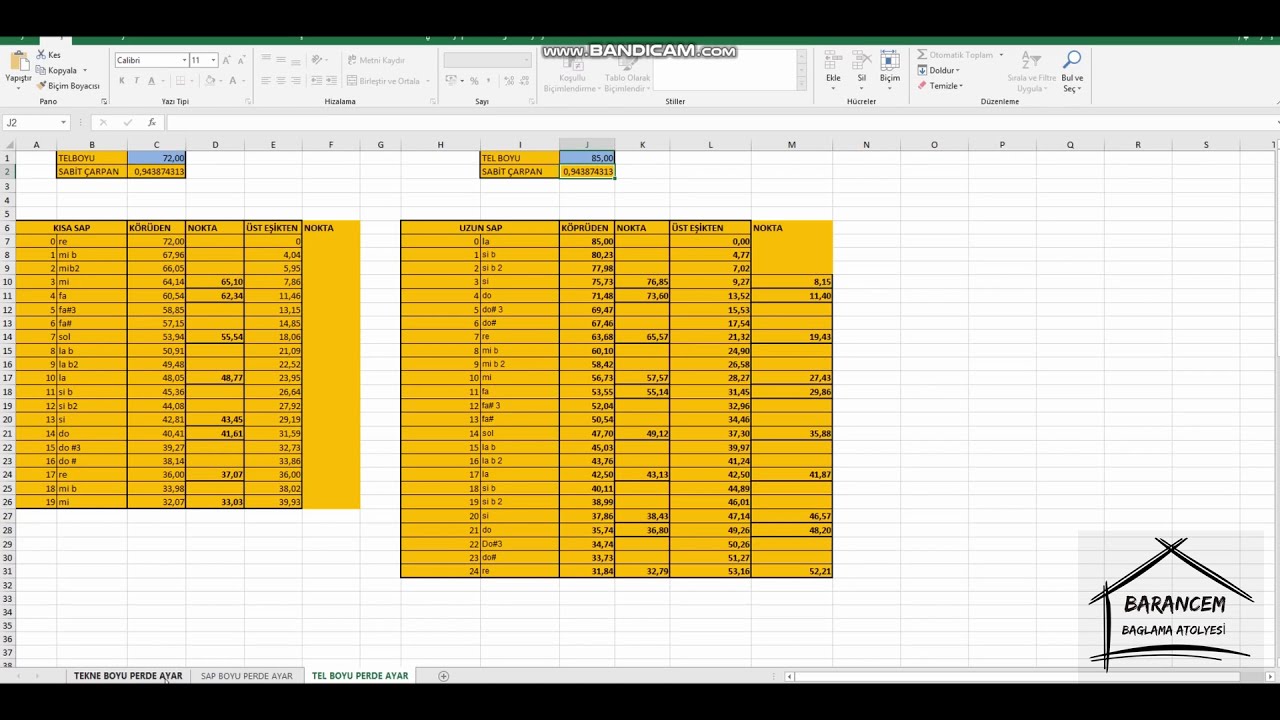Select the UZUN SAP header cell
Screen dimensions: 1280x720
pyautogui.click(x=480, y=228)
